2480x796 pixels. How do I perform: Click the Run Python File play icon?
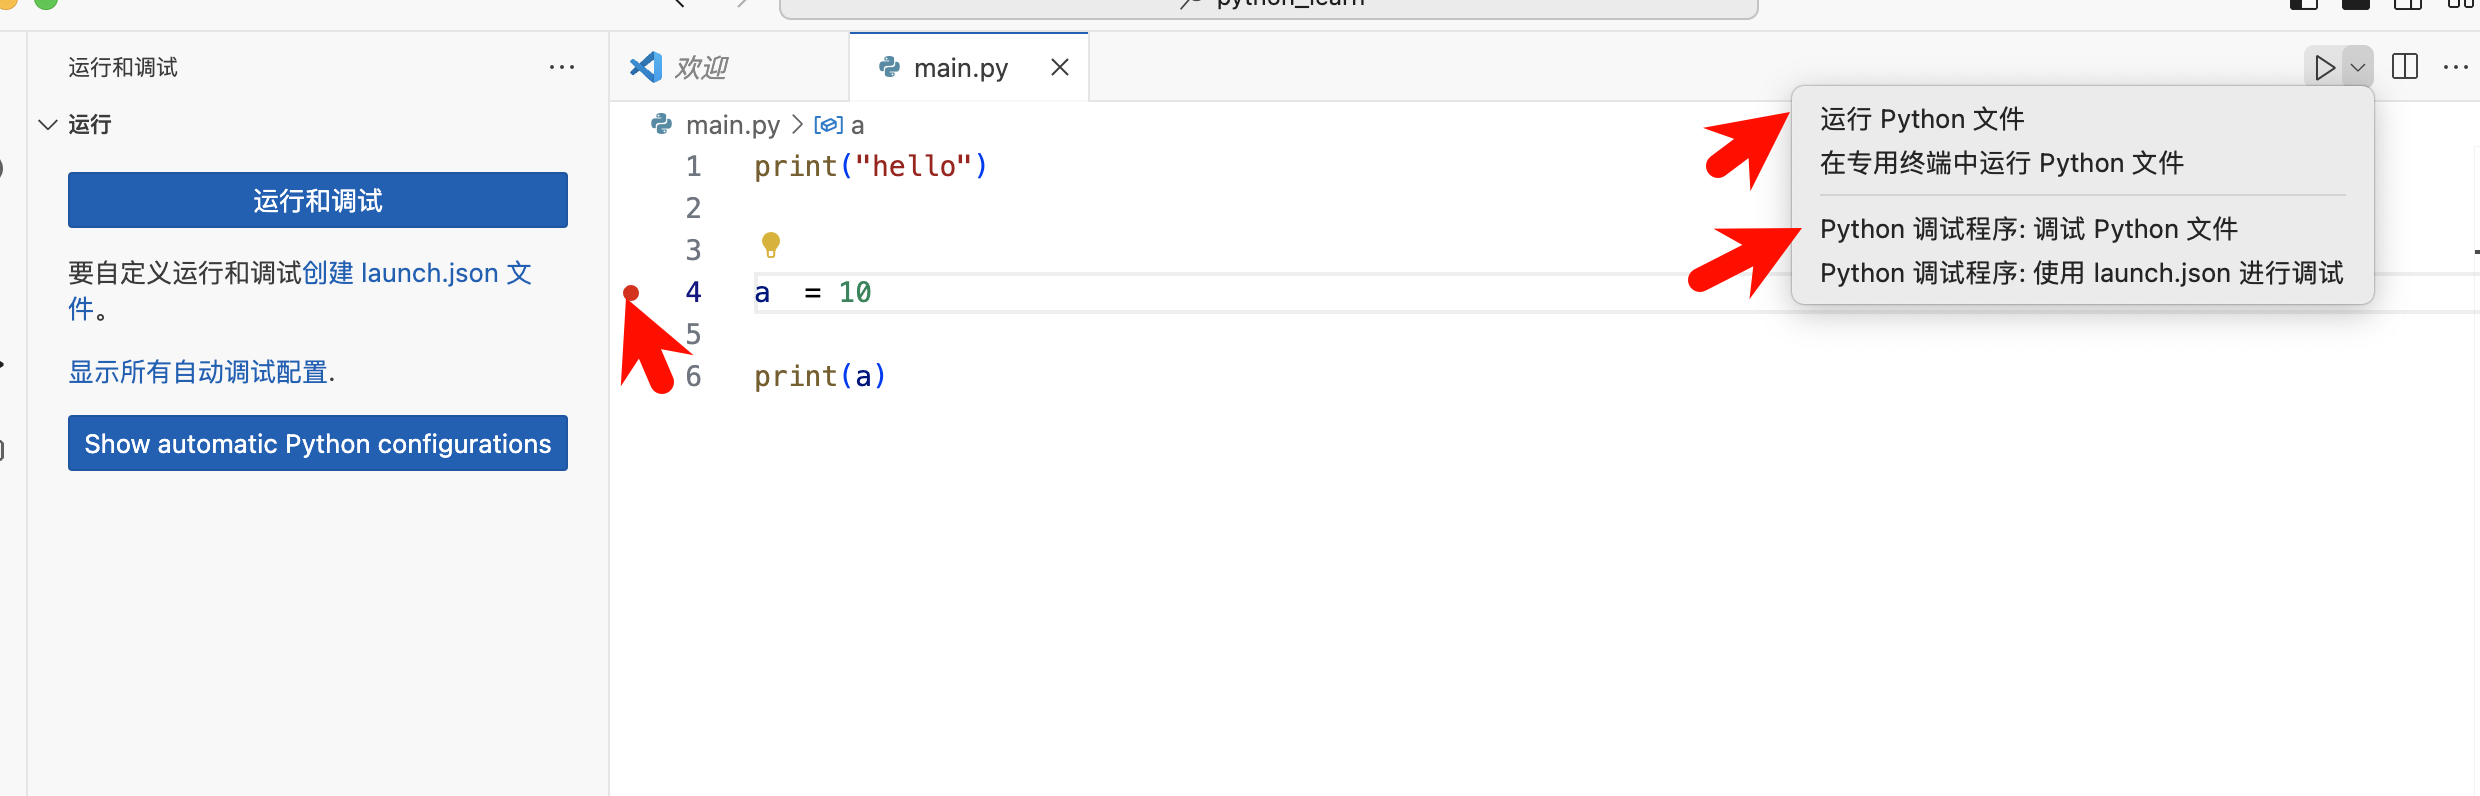coord(2325,68)
